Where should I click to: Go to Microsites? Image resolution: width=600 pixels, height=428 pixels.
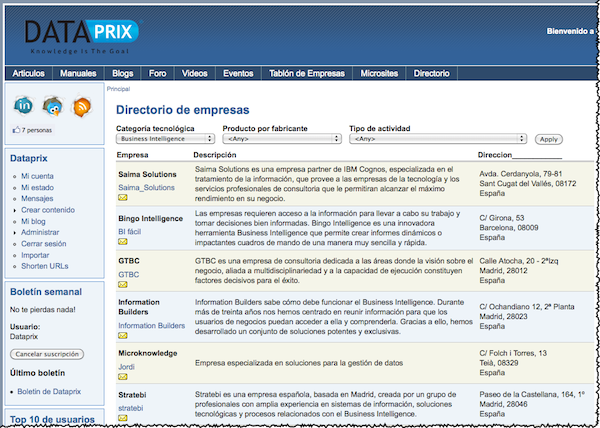click(379, 73)
